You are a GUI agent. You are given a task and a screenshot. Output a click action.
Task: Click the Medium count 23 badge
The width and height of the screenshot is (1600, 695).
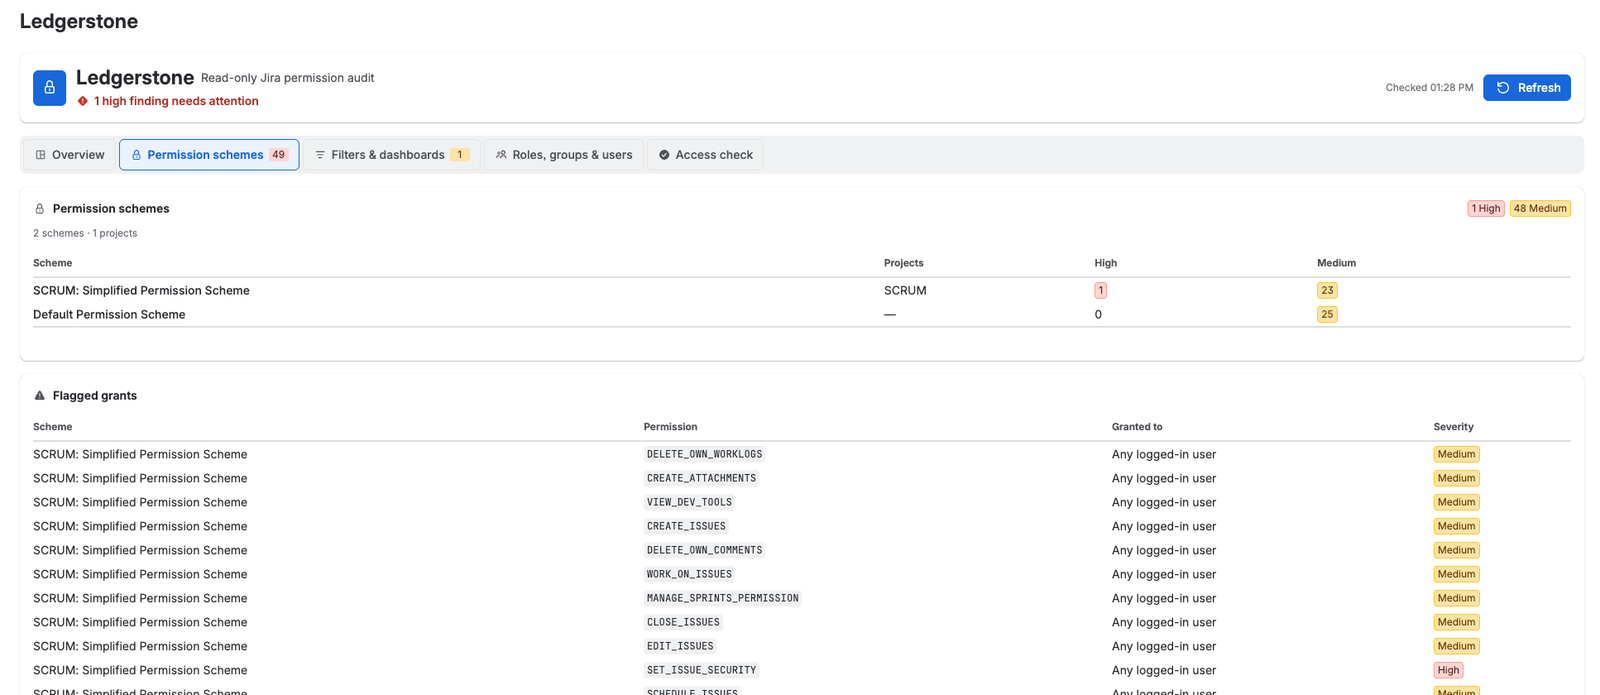1327,291
